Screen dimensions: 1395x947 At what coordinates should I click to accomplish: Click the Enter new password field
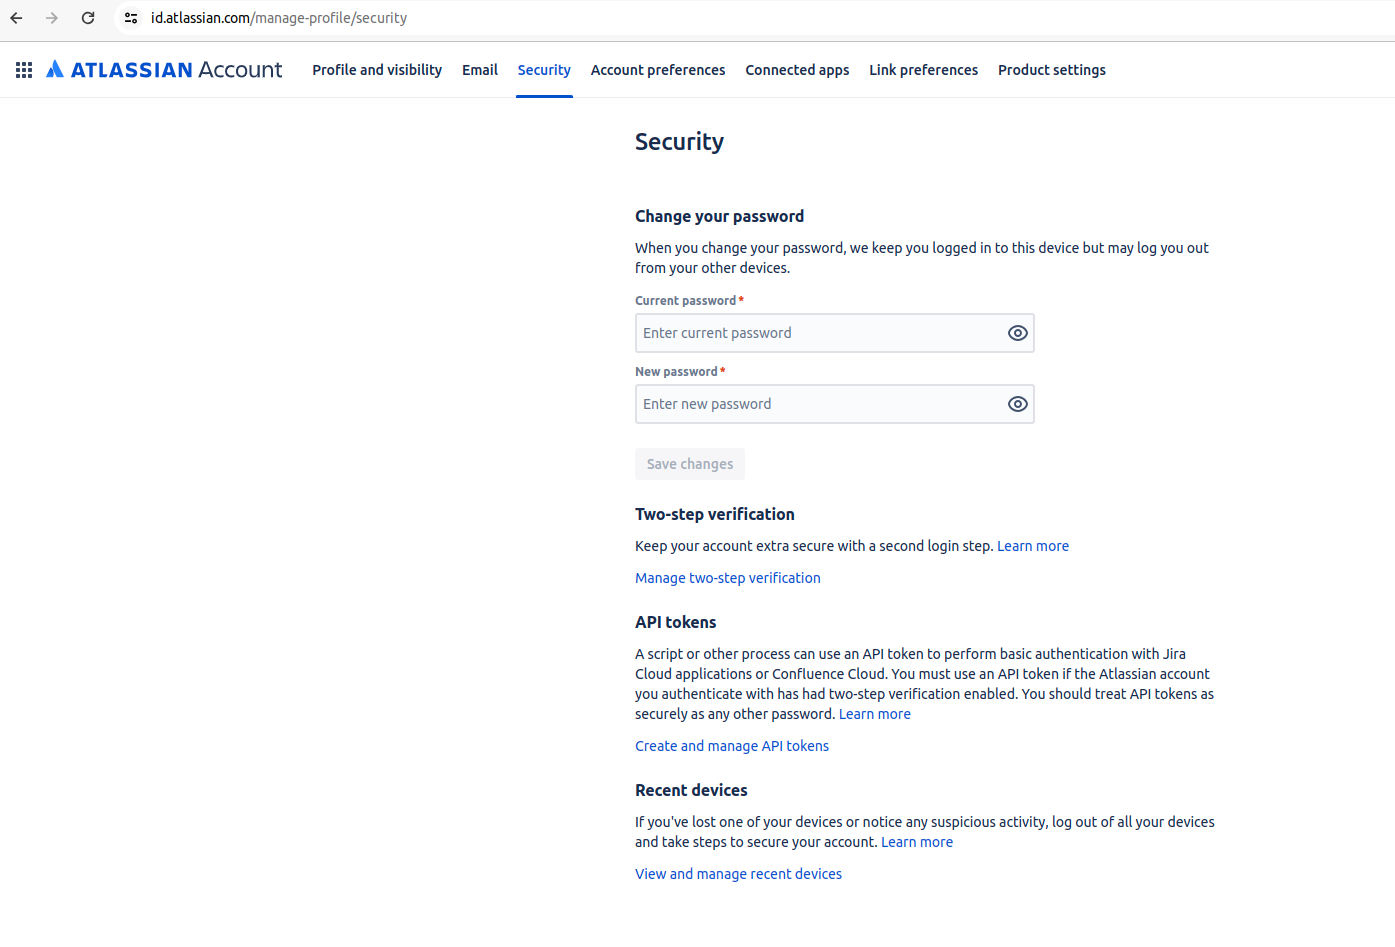[818, 404]
